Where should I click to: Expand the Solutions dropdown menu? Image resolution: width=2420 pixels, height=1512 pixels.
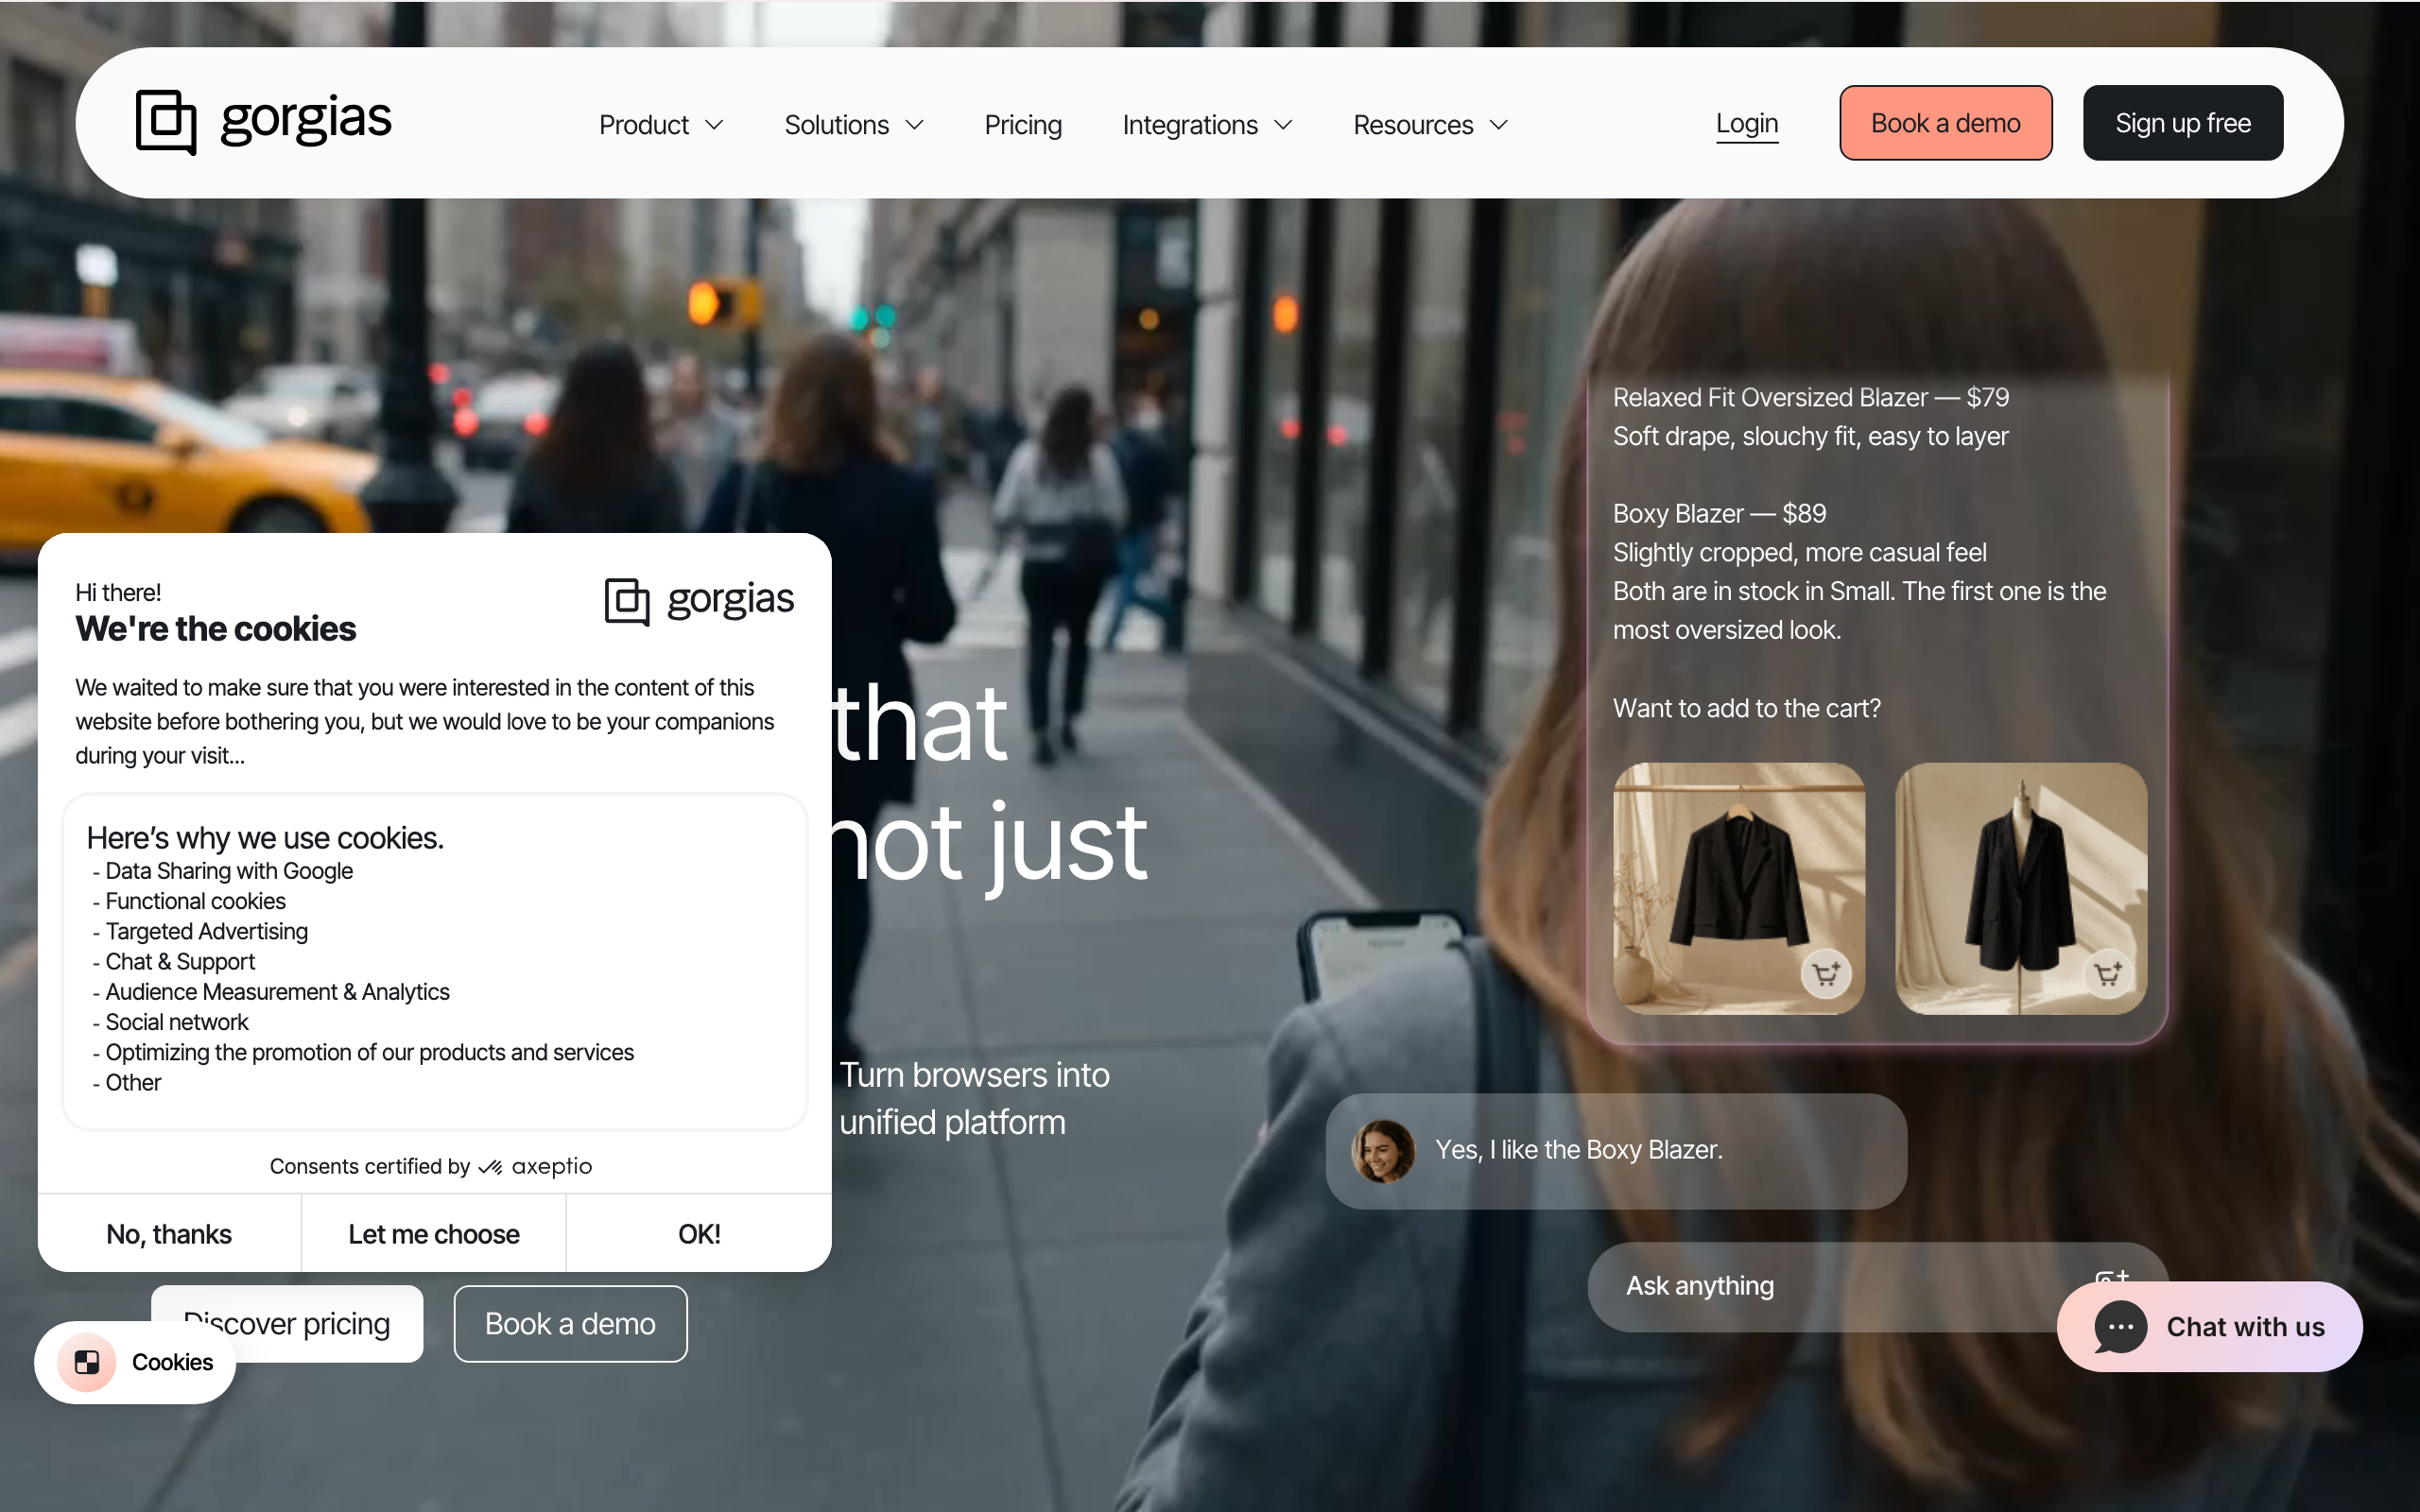click(x=854, y=125)
